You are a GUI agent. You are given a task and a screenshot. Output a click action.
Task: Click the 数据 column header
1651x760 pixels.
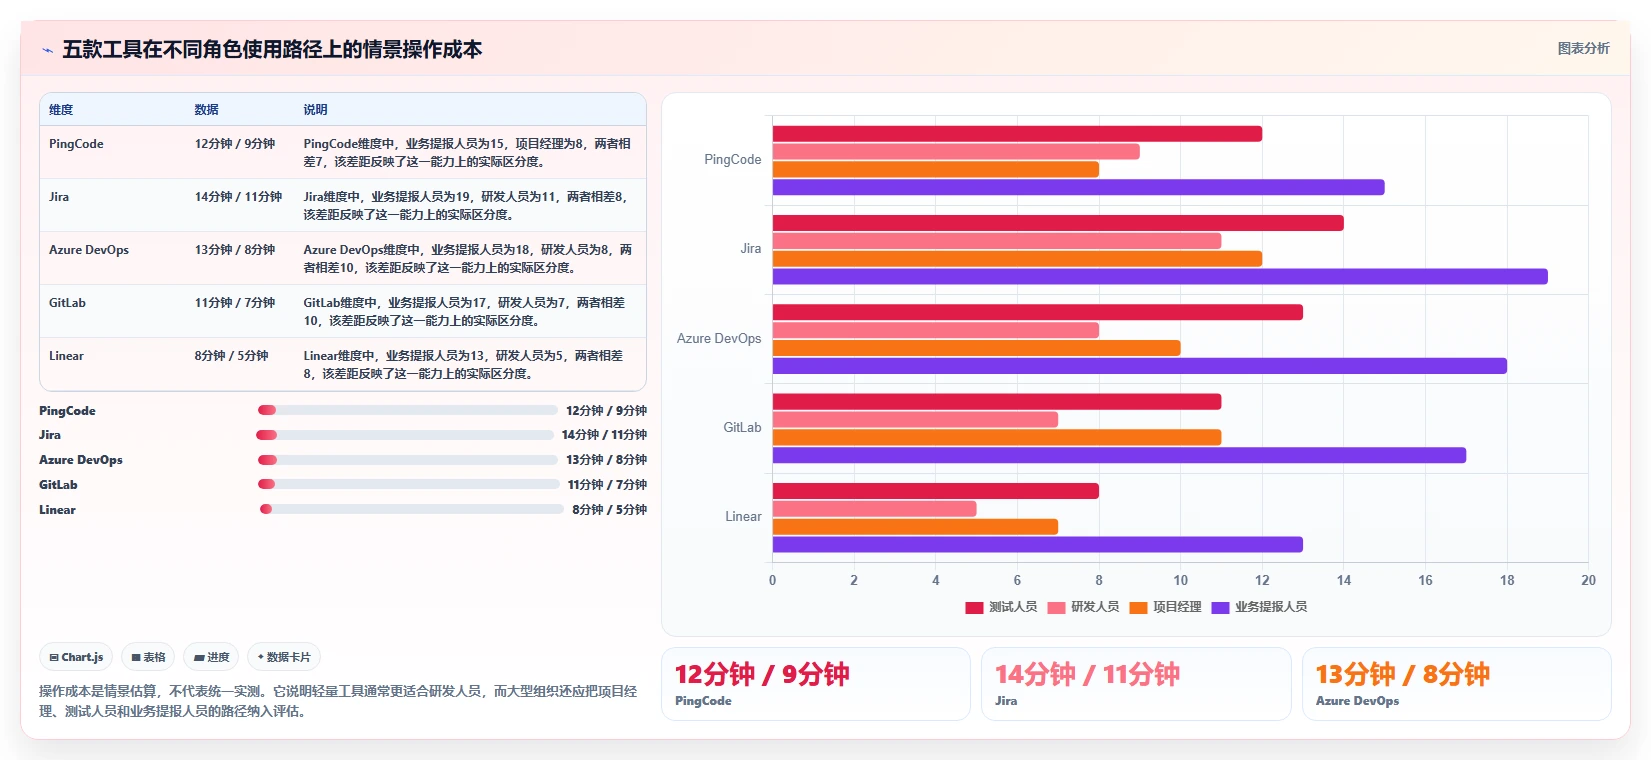207,110
